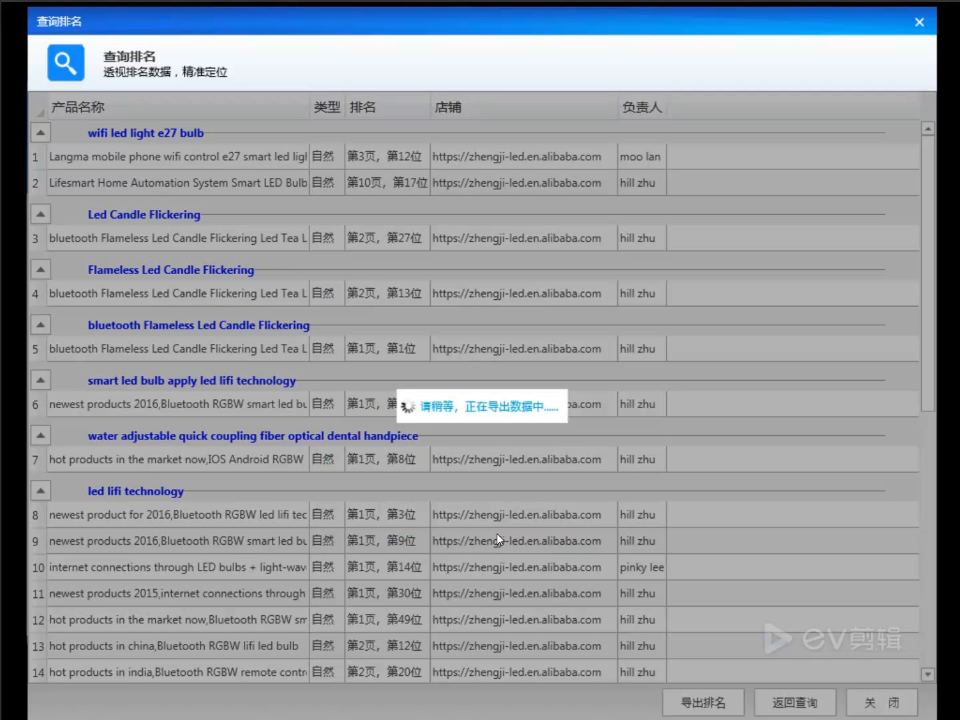Viewport: 960px width, 720px height.
Task: Click the 第1页，第49位 ranking cell
Action: pos(388,620)
